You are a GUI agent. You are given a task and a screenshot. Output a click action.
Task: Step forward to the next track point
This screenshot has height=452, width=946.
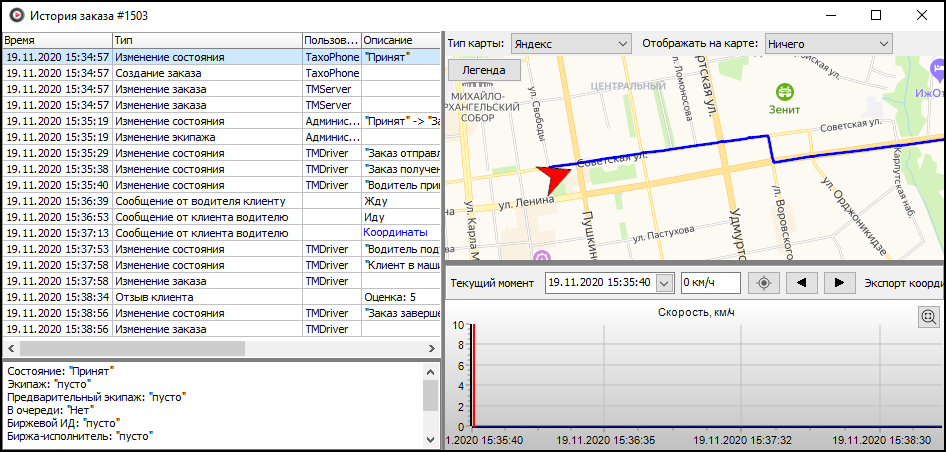tap(839, 282)
